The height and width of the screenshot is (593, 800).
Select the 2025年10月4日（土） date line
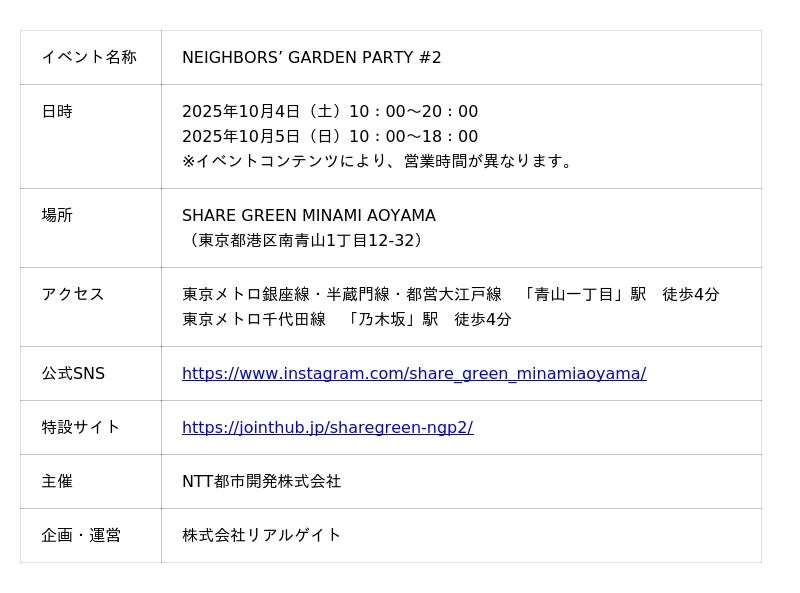coord(329,112)
